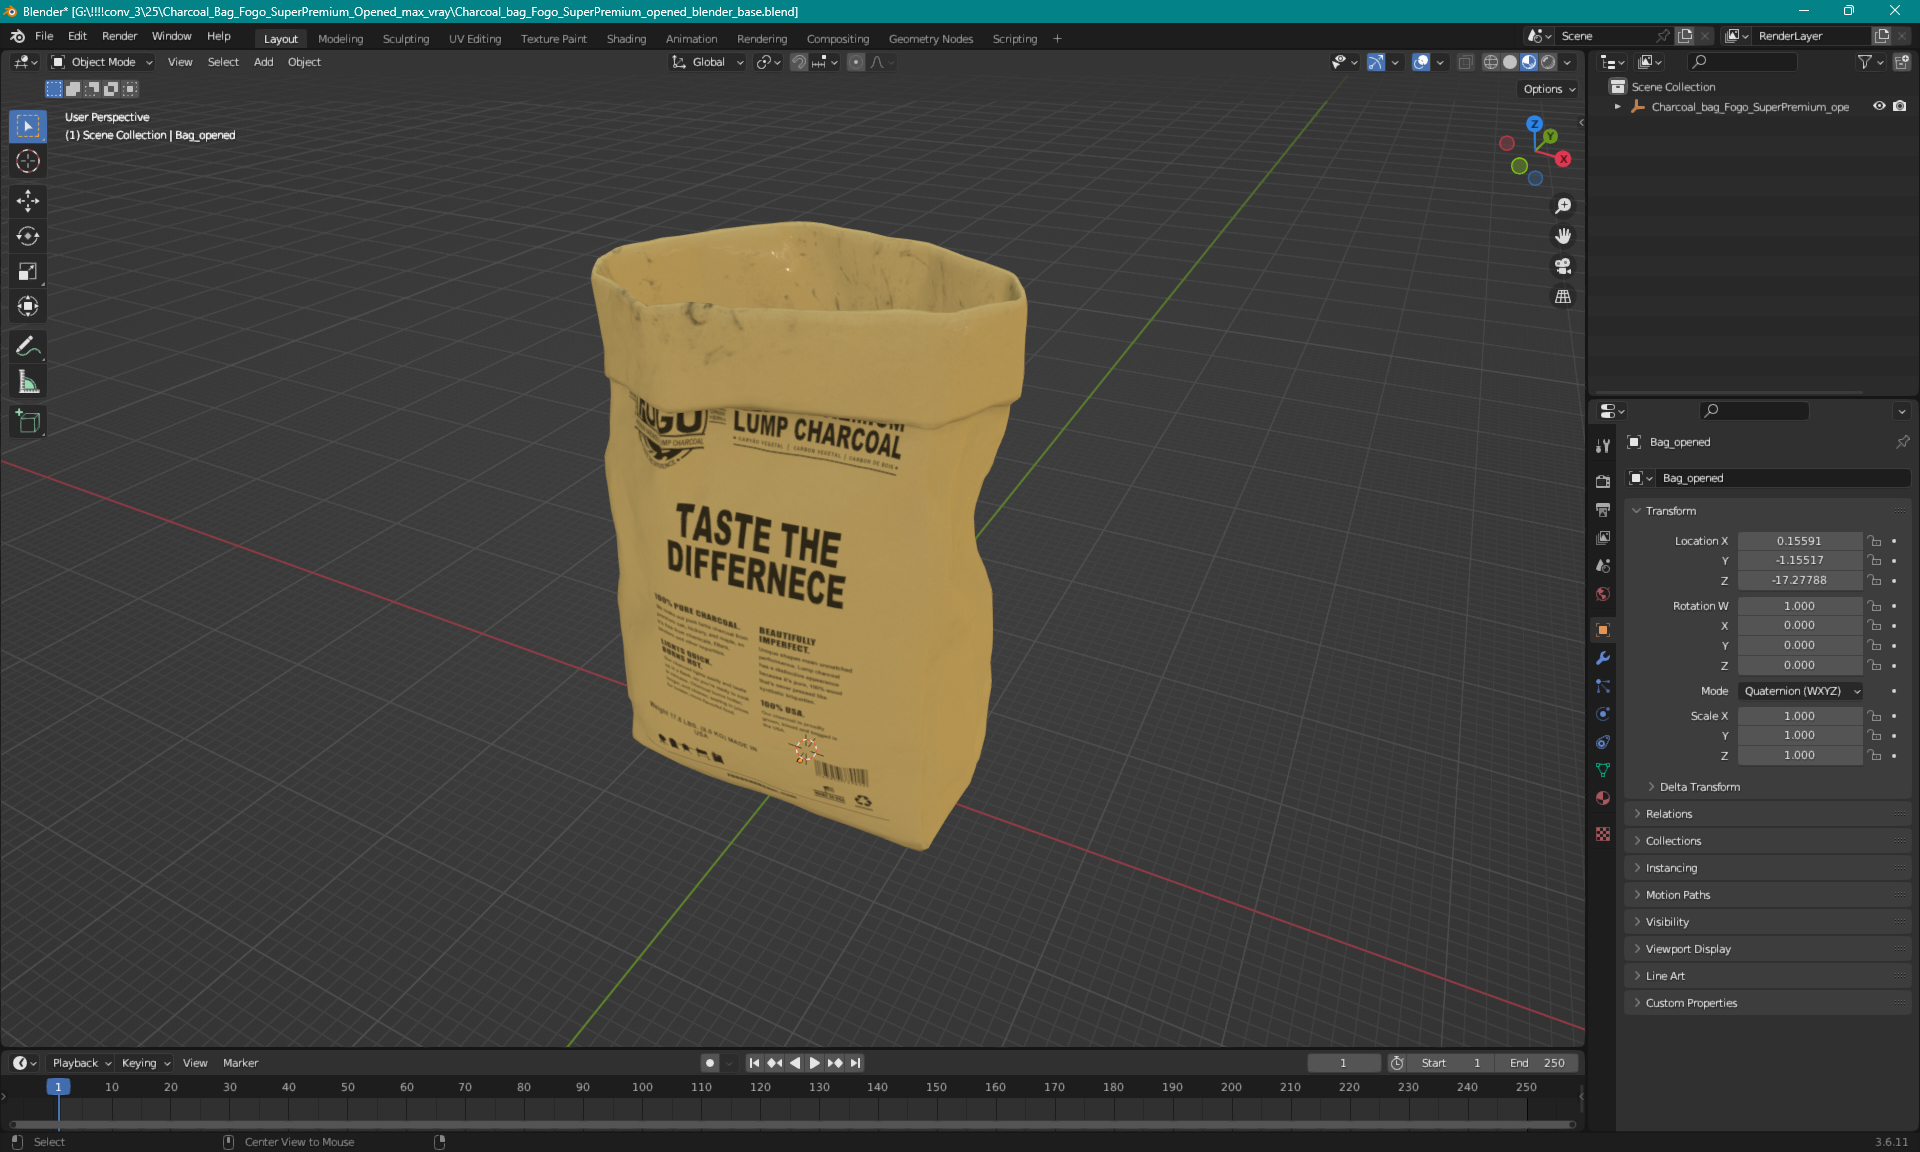Viewport: 1920px width, 1152px height.
Task: Toggle snapping magnet
Action: coord(798,62)
